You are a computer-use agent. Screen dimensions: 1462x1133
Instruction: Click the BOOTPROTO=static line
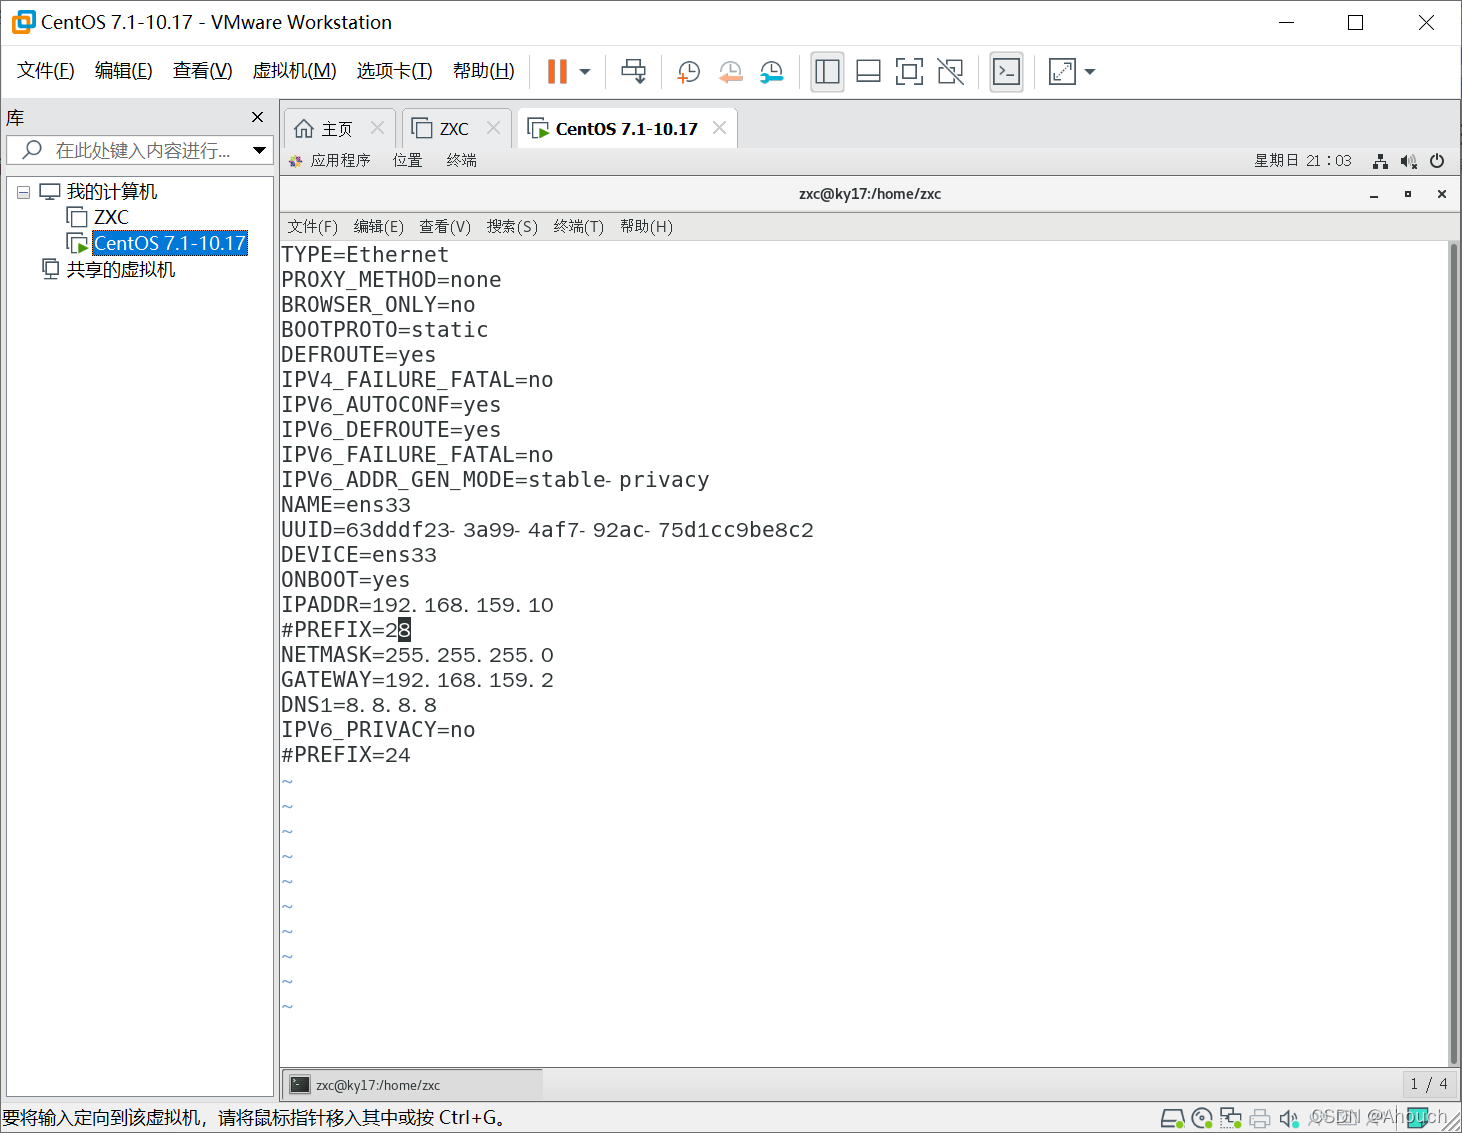(x=385, y=330)
